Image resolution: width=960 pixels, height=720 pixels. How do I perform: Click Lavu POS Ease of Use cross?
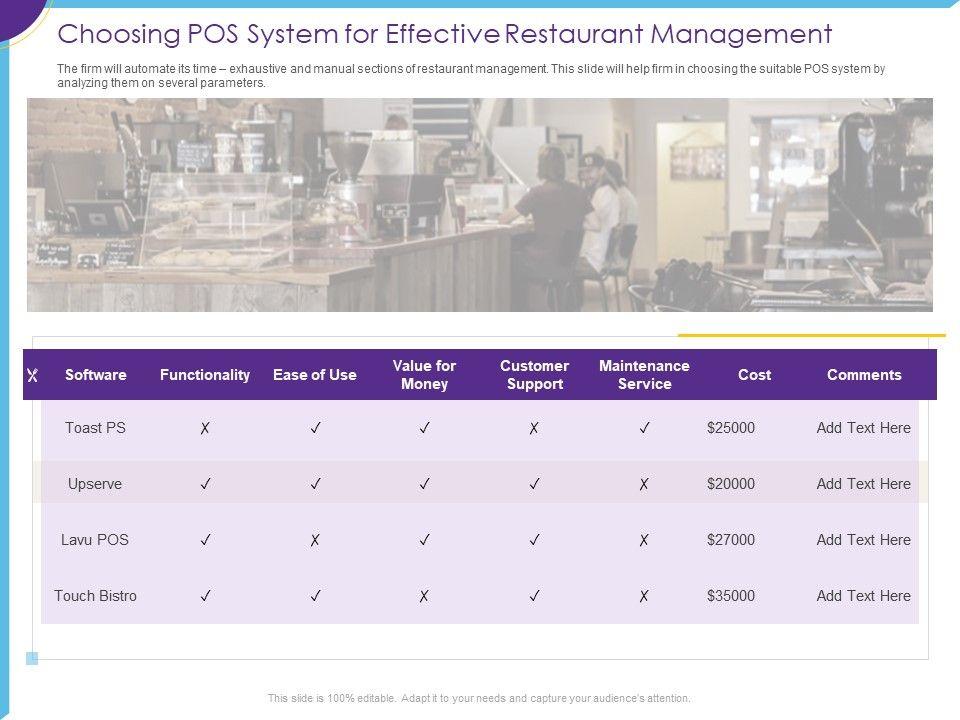coord(315,540)
